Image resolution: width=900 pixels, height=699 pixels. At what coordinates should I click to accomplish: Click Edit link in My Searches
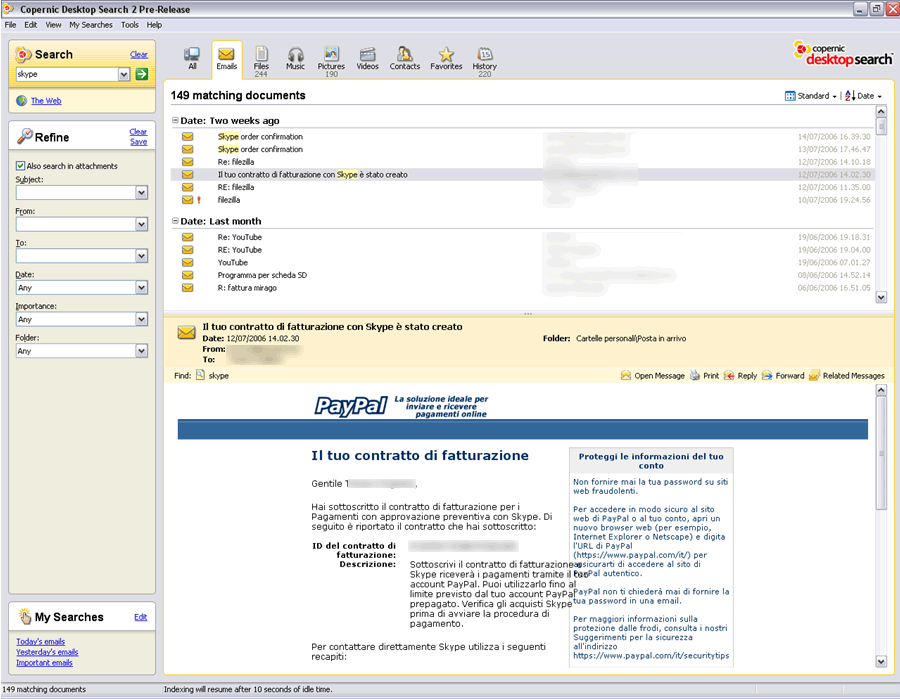point(141,617)
